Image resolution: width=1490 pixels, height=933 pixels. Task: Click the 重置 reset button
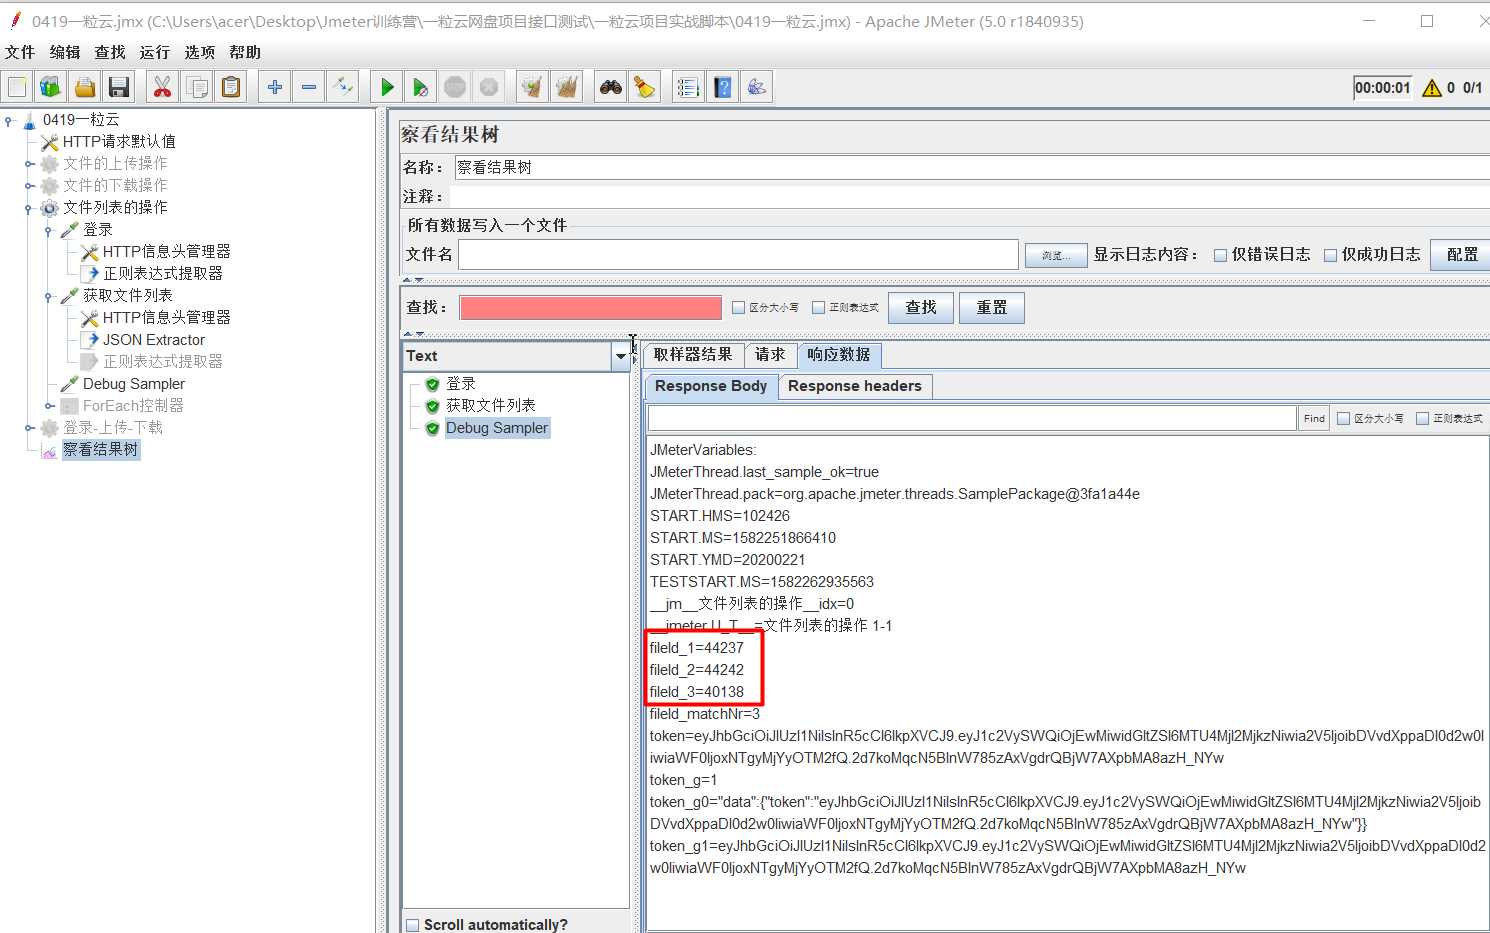(x=991, y=307)
